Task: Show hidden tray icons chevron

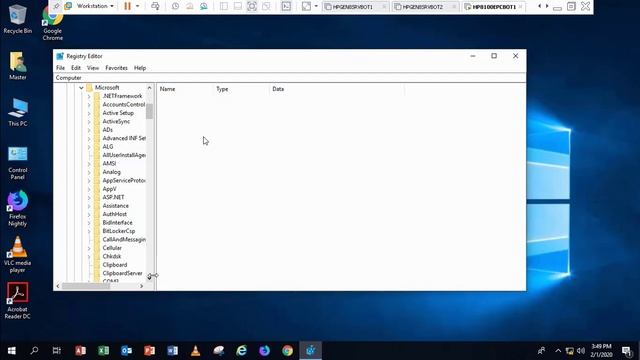Action: 558,351
